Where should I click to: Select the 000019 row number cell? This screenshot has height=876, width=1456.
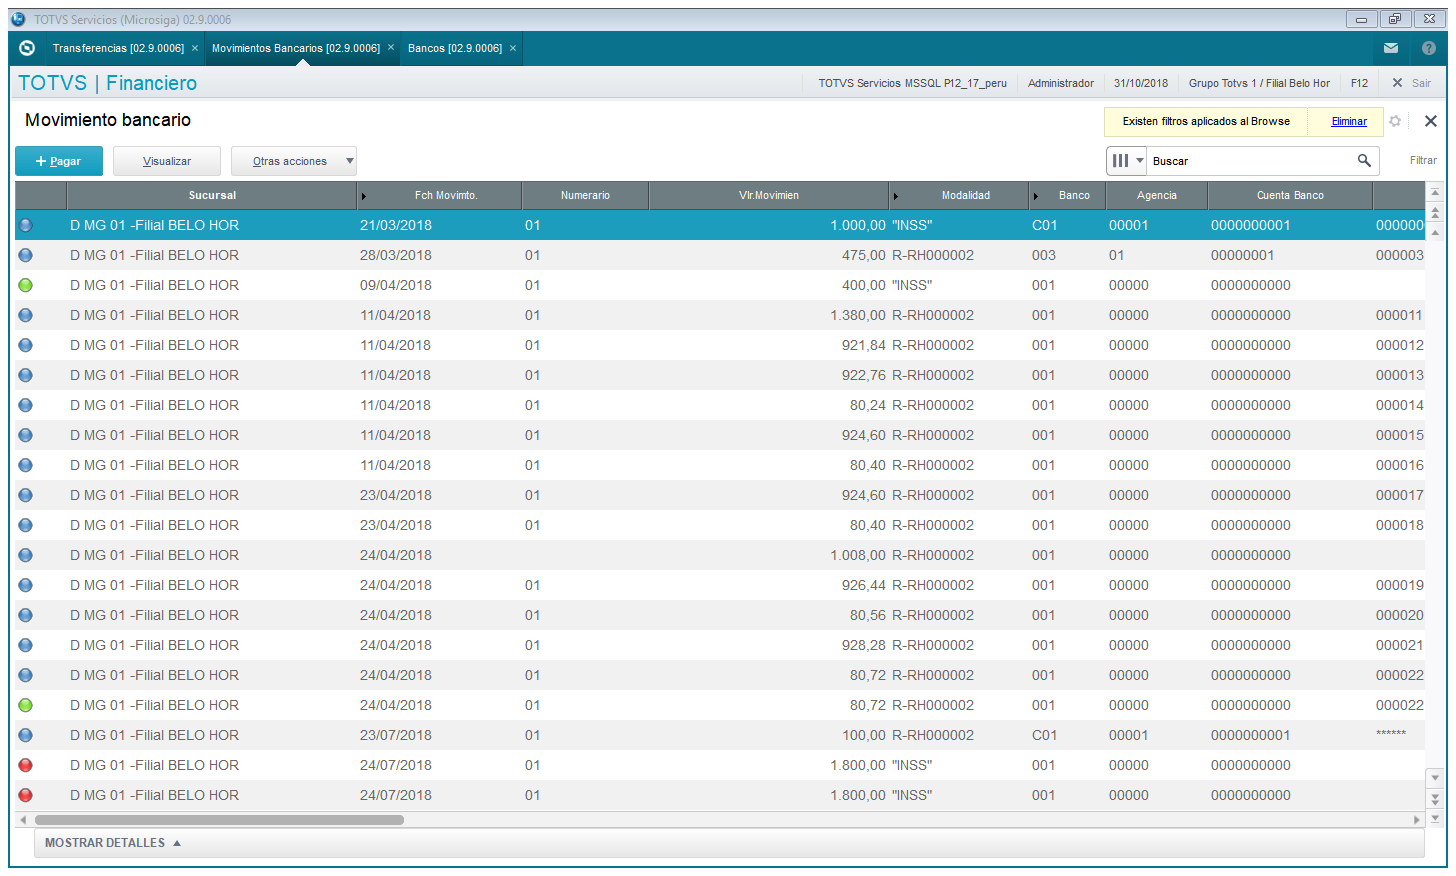pos(1399,585)
